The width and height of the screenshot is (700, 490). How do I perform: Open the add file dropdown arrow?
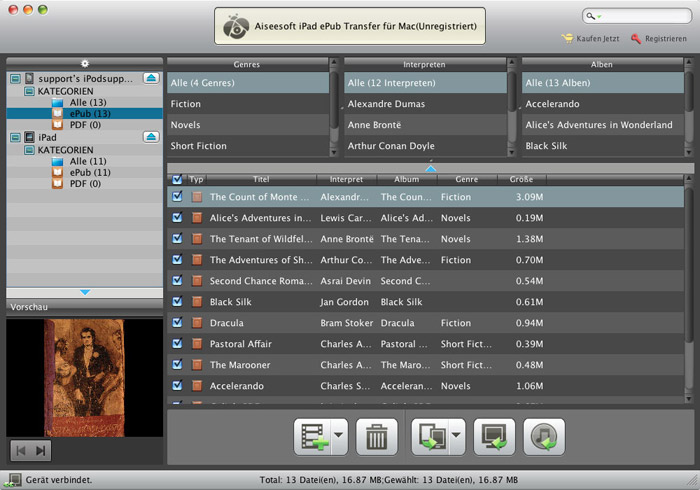pos(339,436)
